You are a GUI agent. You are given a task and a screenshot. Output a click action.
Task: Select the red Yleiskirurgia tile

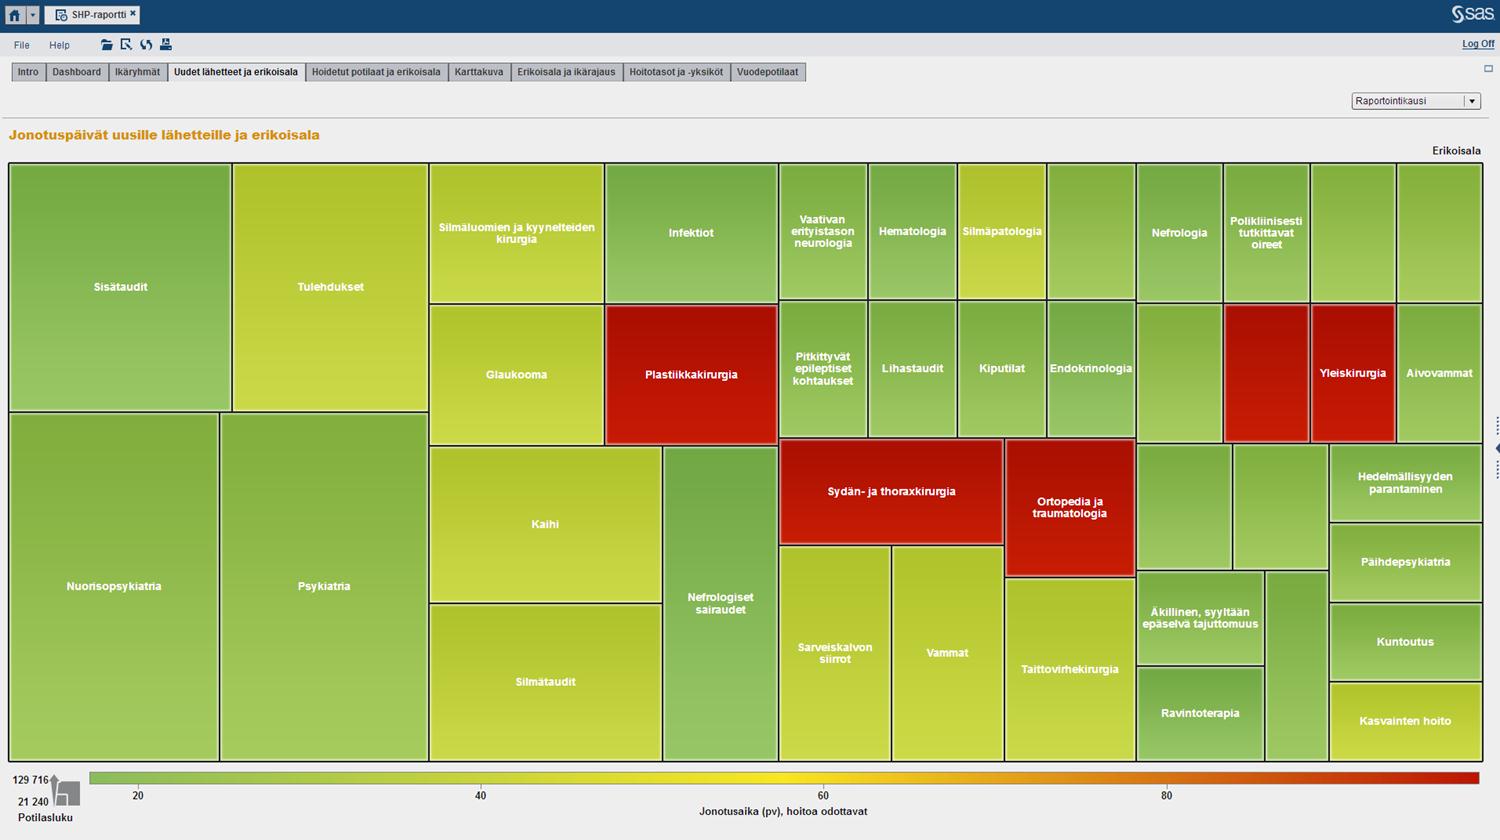tap(1353, 373)
